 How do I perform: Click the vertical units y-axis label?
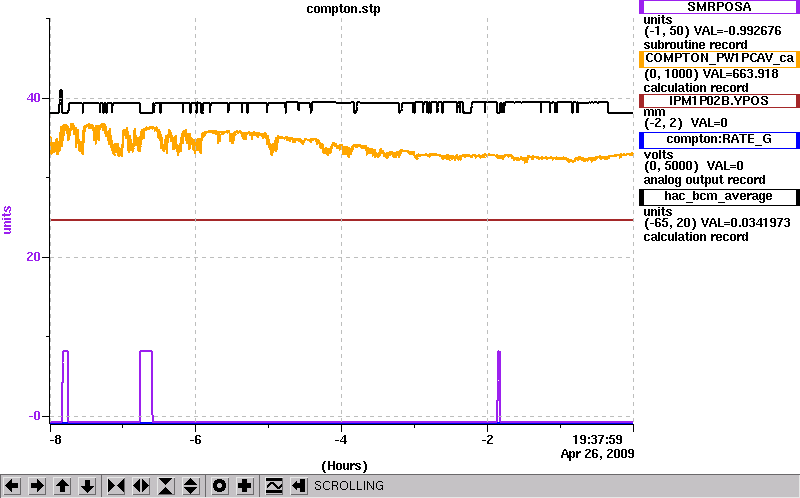click(x=7, y=220)
